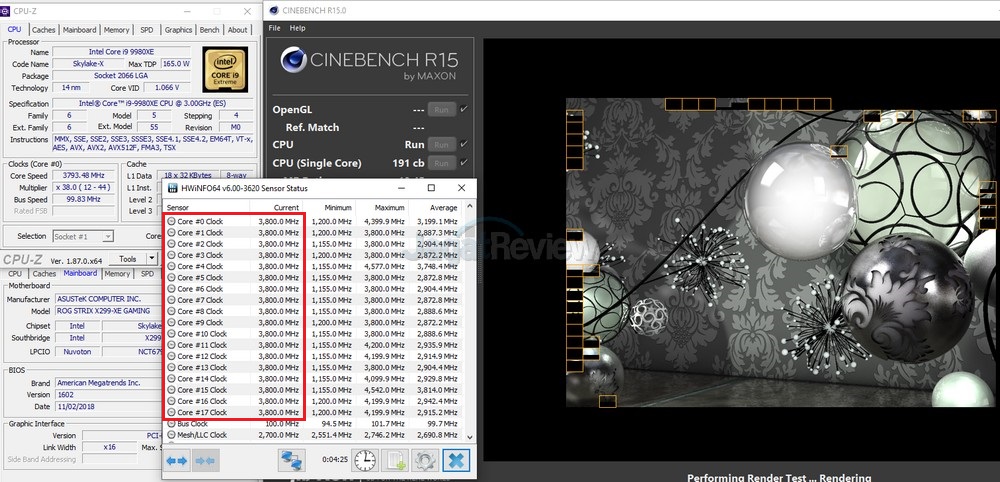Start logging with HWiNFO log file icon
The height and width of the screenshot is (482, 1000).
[395, 460]
